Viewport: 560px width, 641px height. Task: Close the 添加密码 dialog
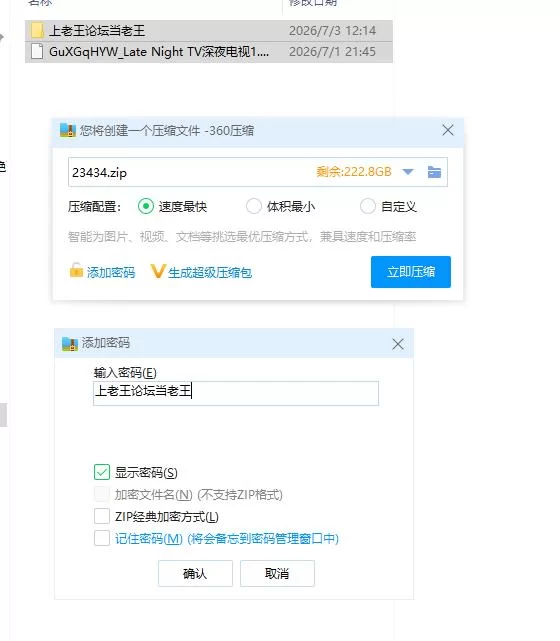(x=398, y=344)
